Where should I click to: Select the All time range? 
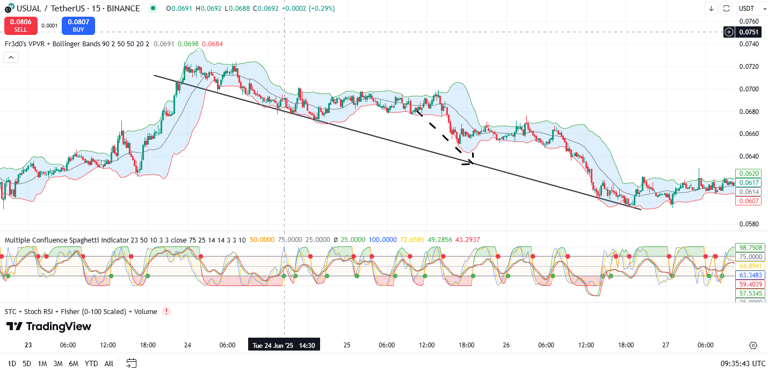coord(109,364)
